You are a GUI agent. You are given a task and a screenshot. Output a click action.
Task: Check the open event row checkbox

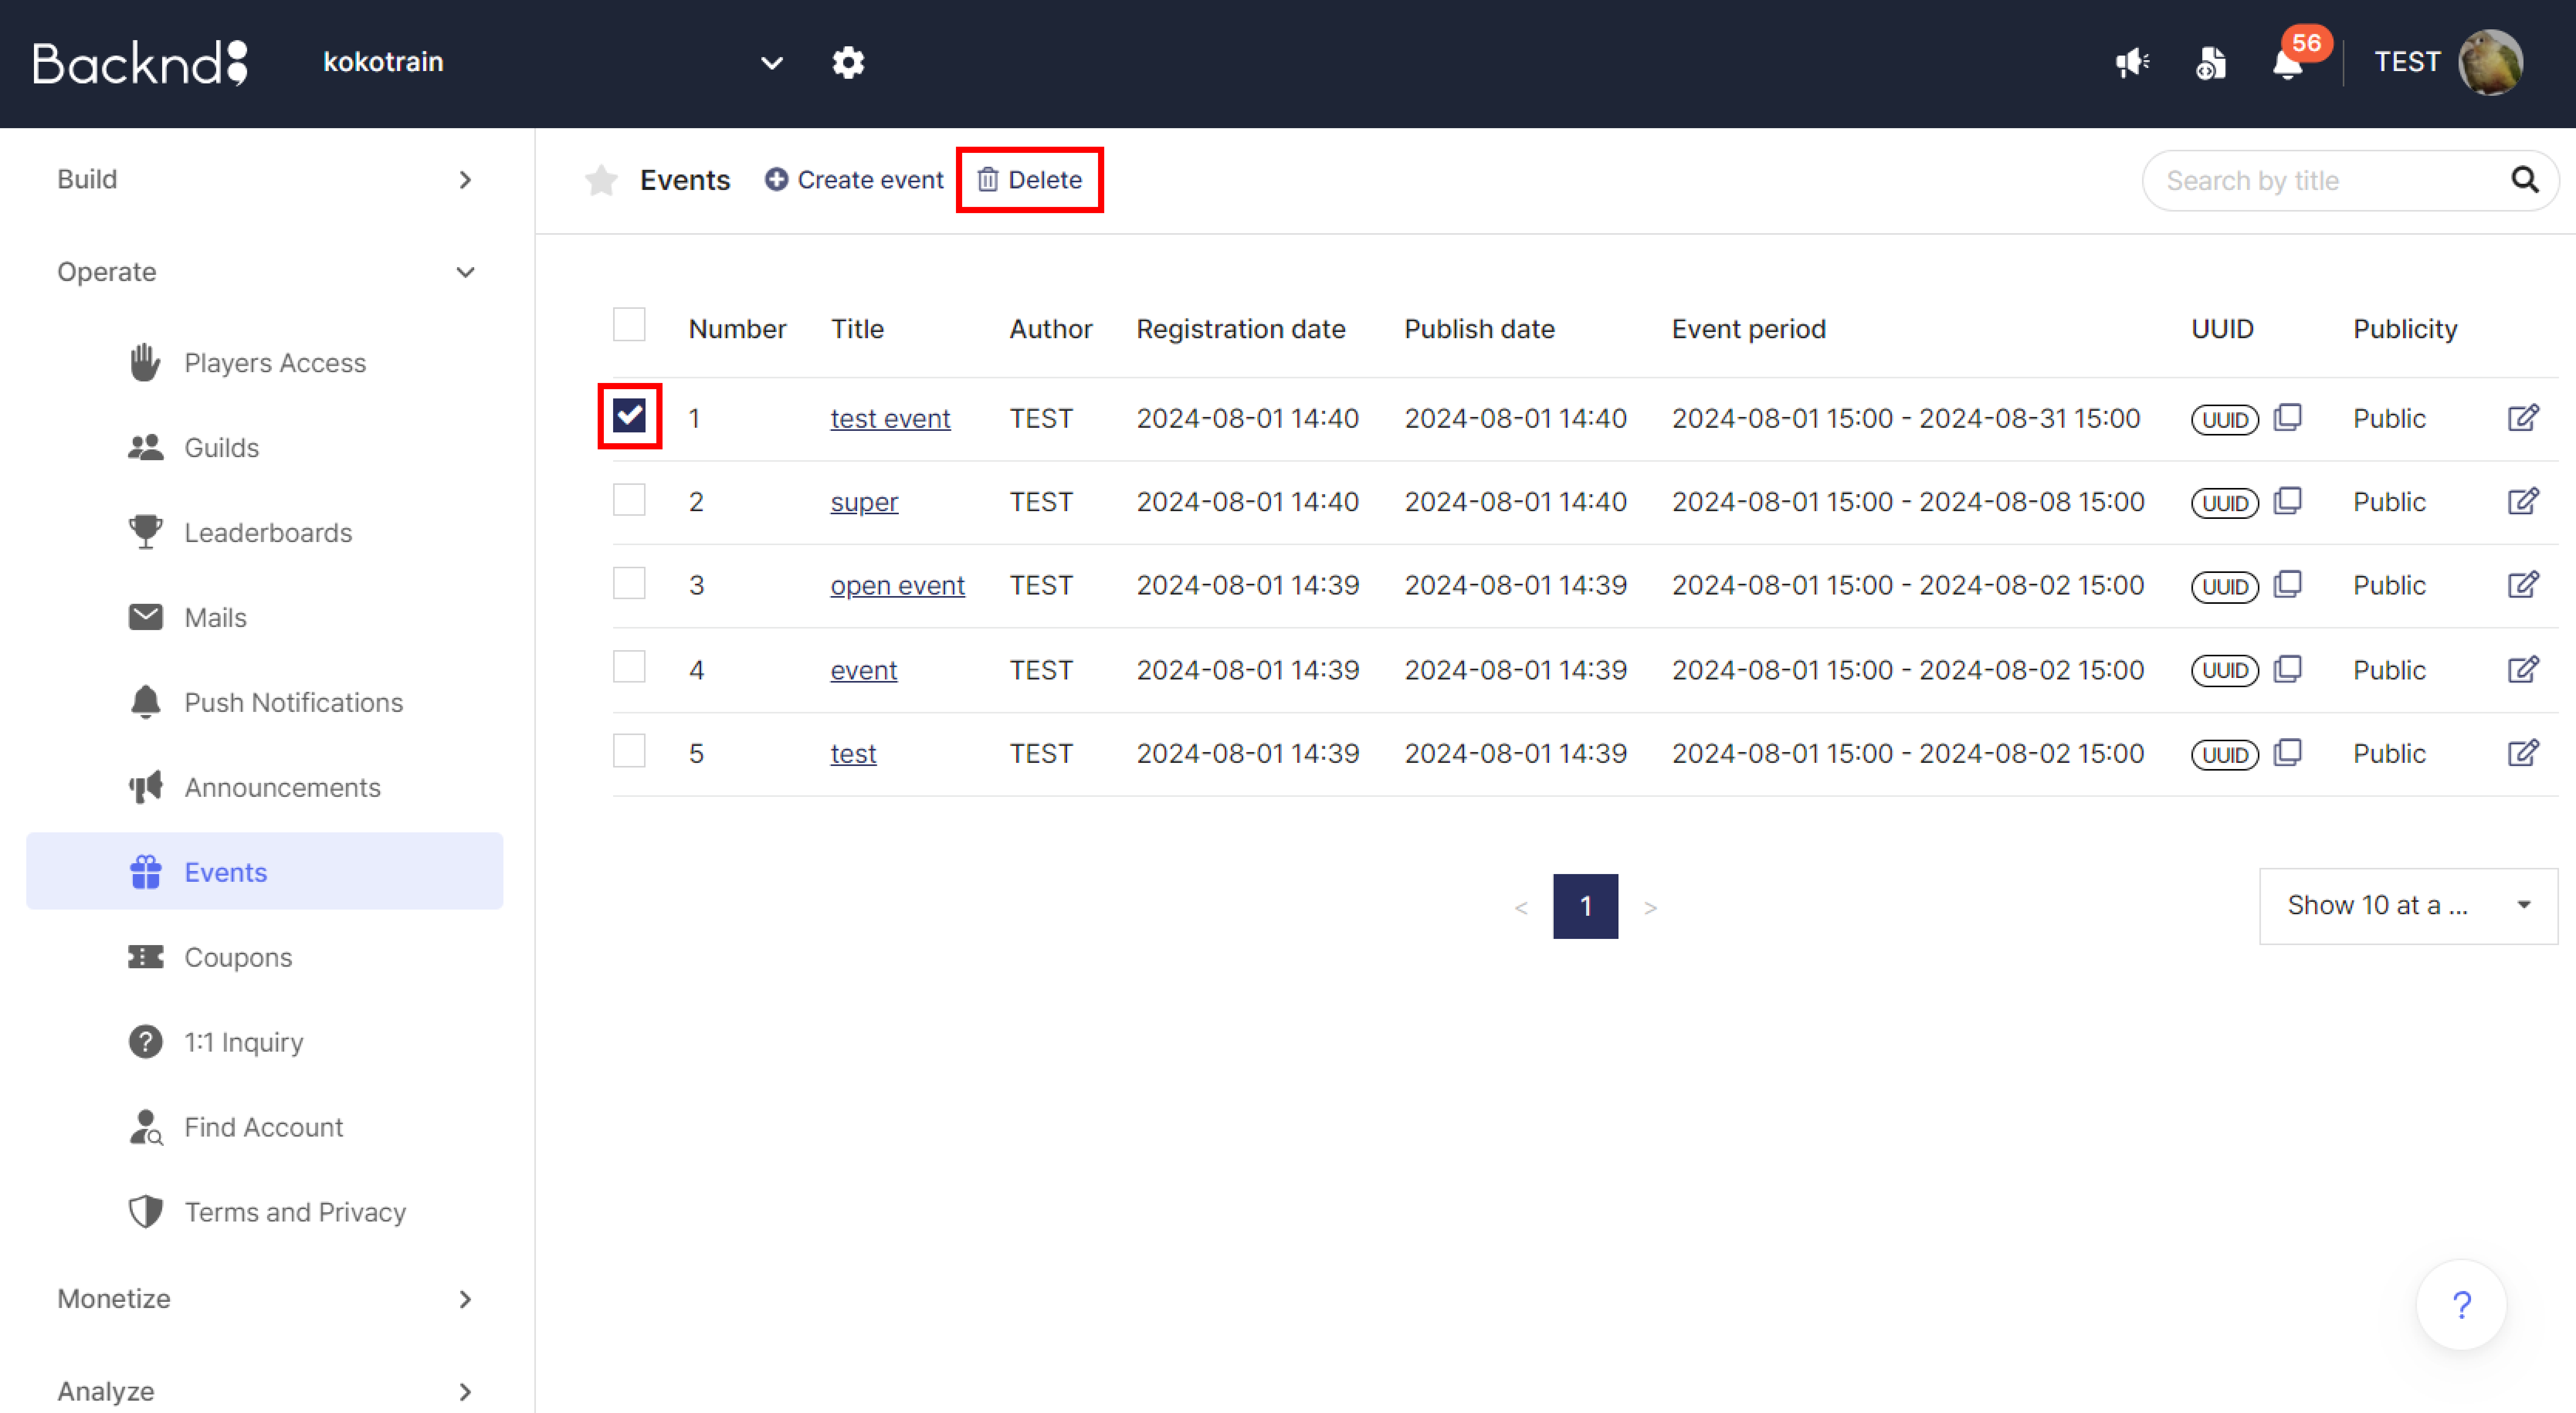coord(629,582)
